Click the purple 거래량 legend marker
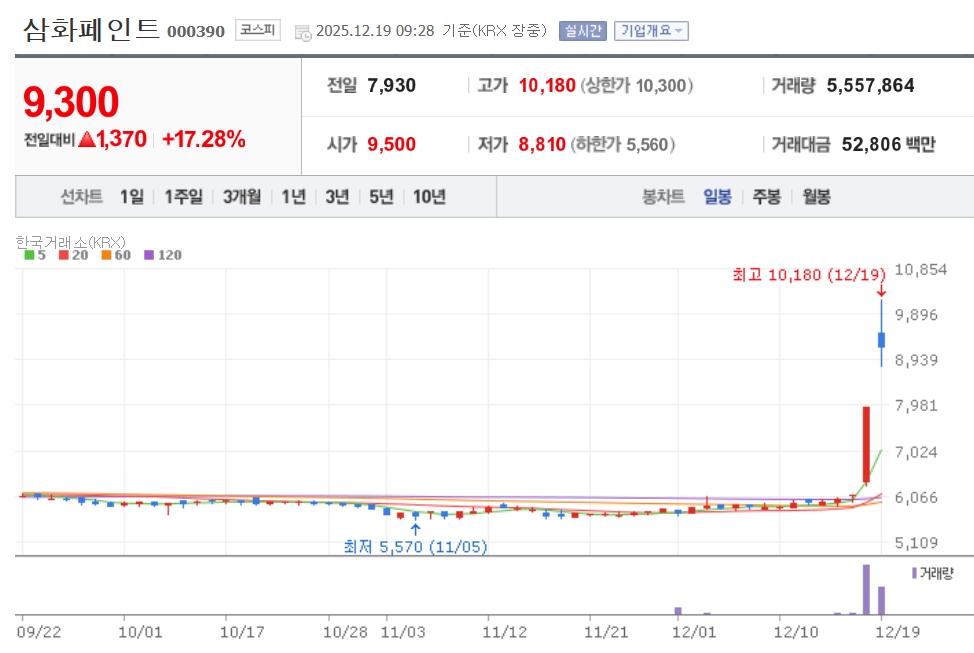974x653 pixels. 914,573
